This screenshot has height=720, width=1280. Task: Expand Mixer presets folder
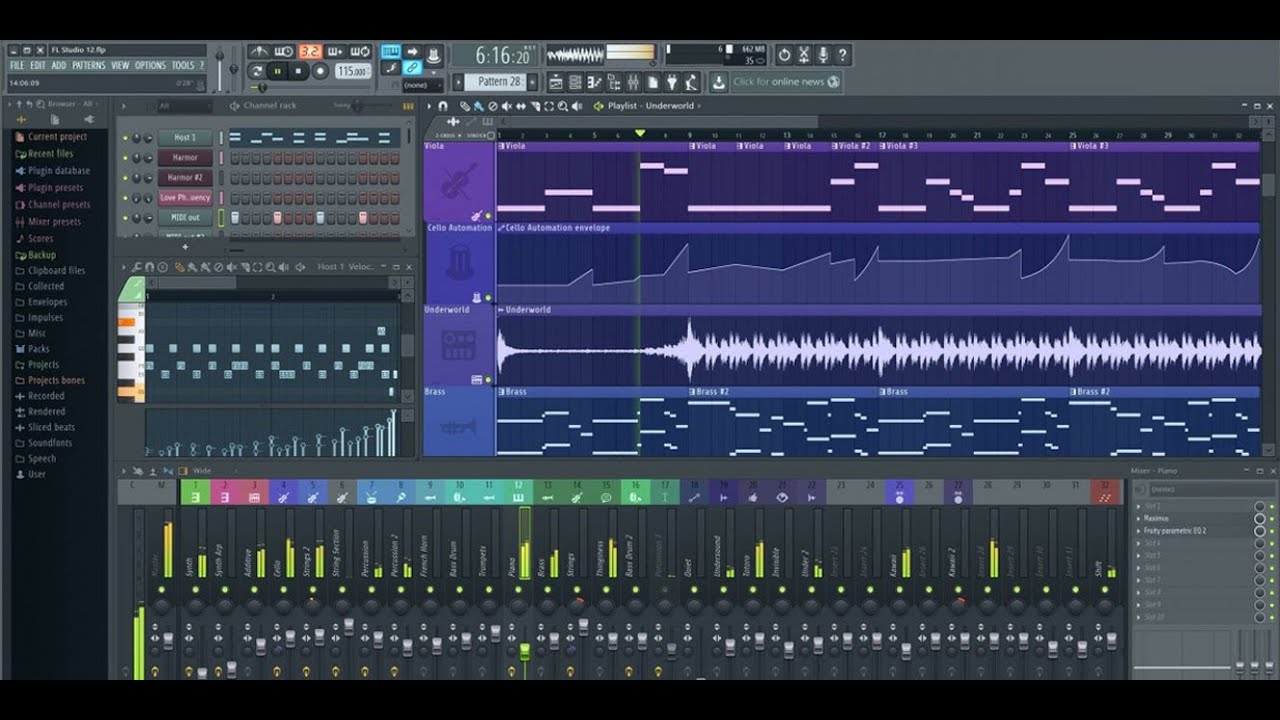(54, 222)
